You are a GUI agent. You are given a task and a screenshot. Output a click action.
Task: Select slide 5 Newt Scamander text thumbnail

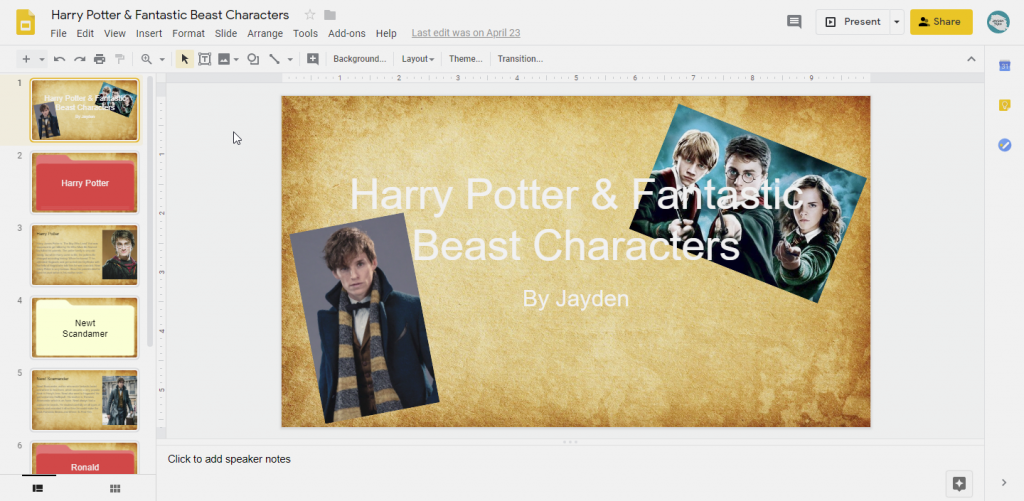[x=85, y=400]
